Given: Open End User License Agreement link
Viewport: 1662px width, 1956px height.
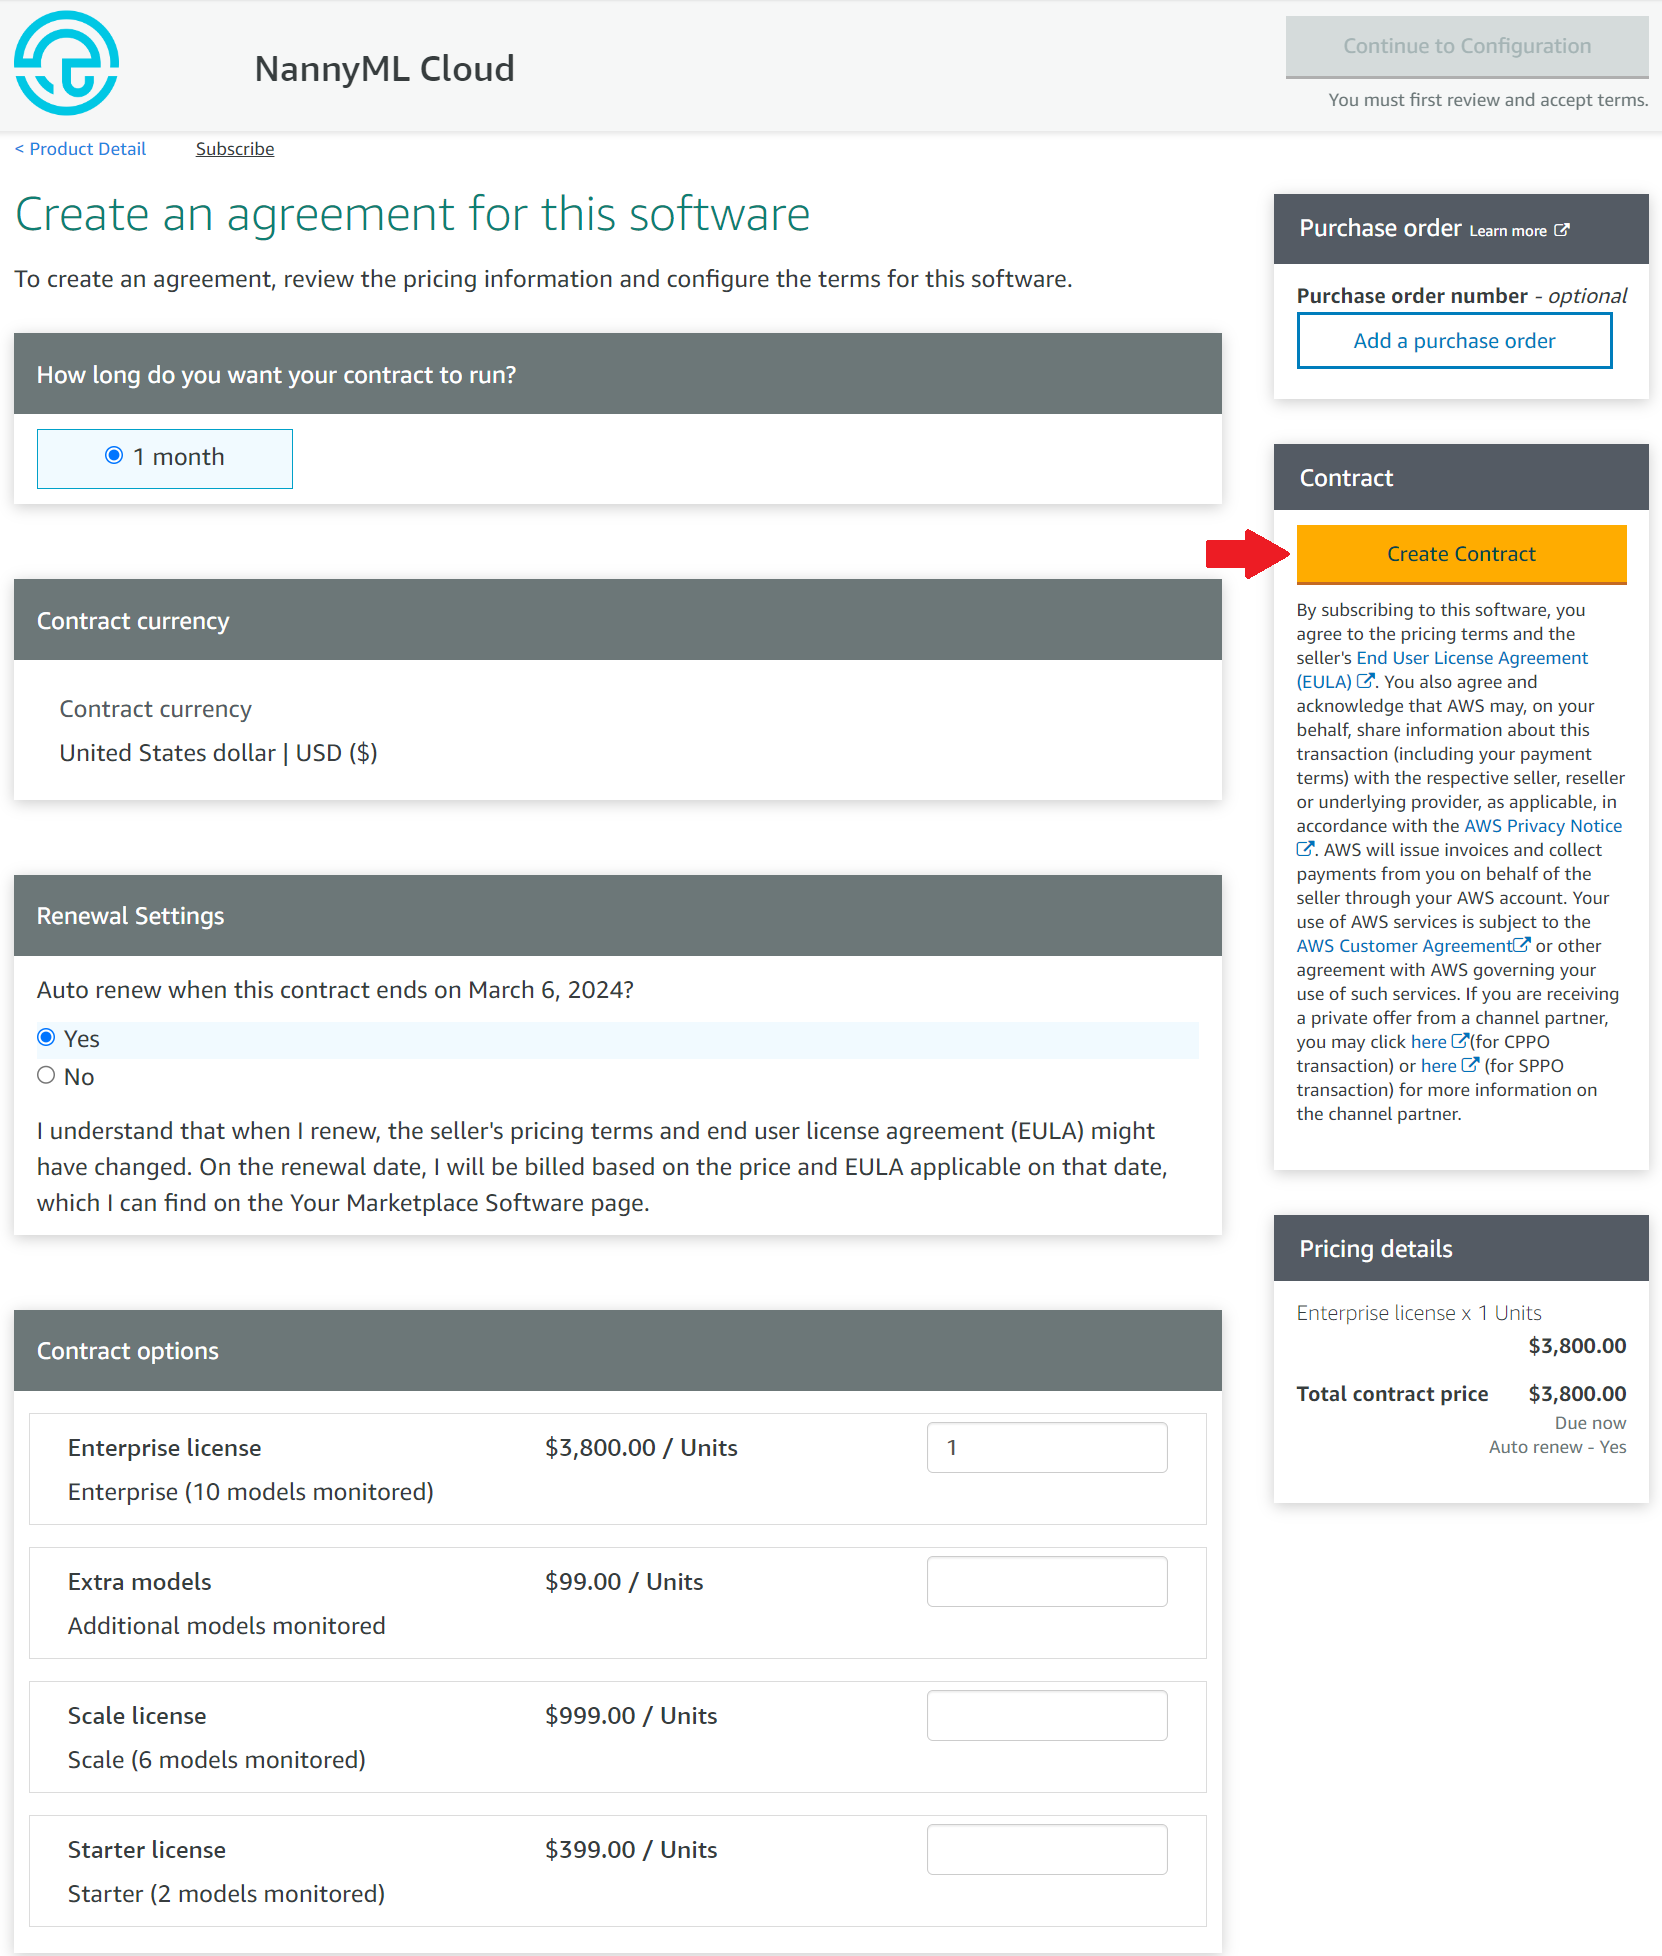Looking at the screenshot, I should click(1471, 658).
